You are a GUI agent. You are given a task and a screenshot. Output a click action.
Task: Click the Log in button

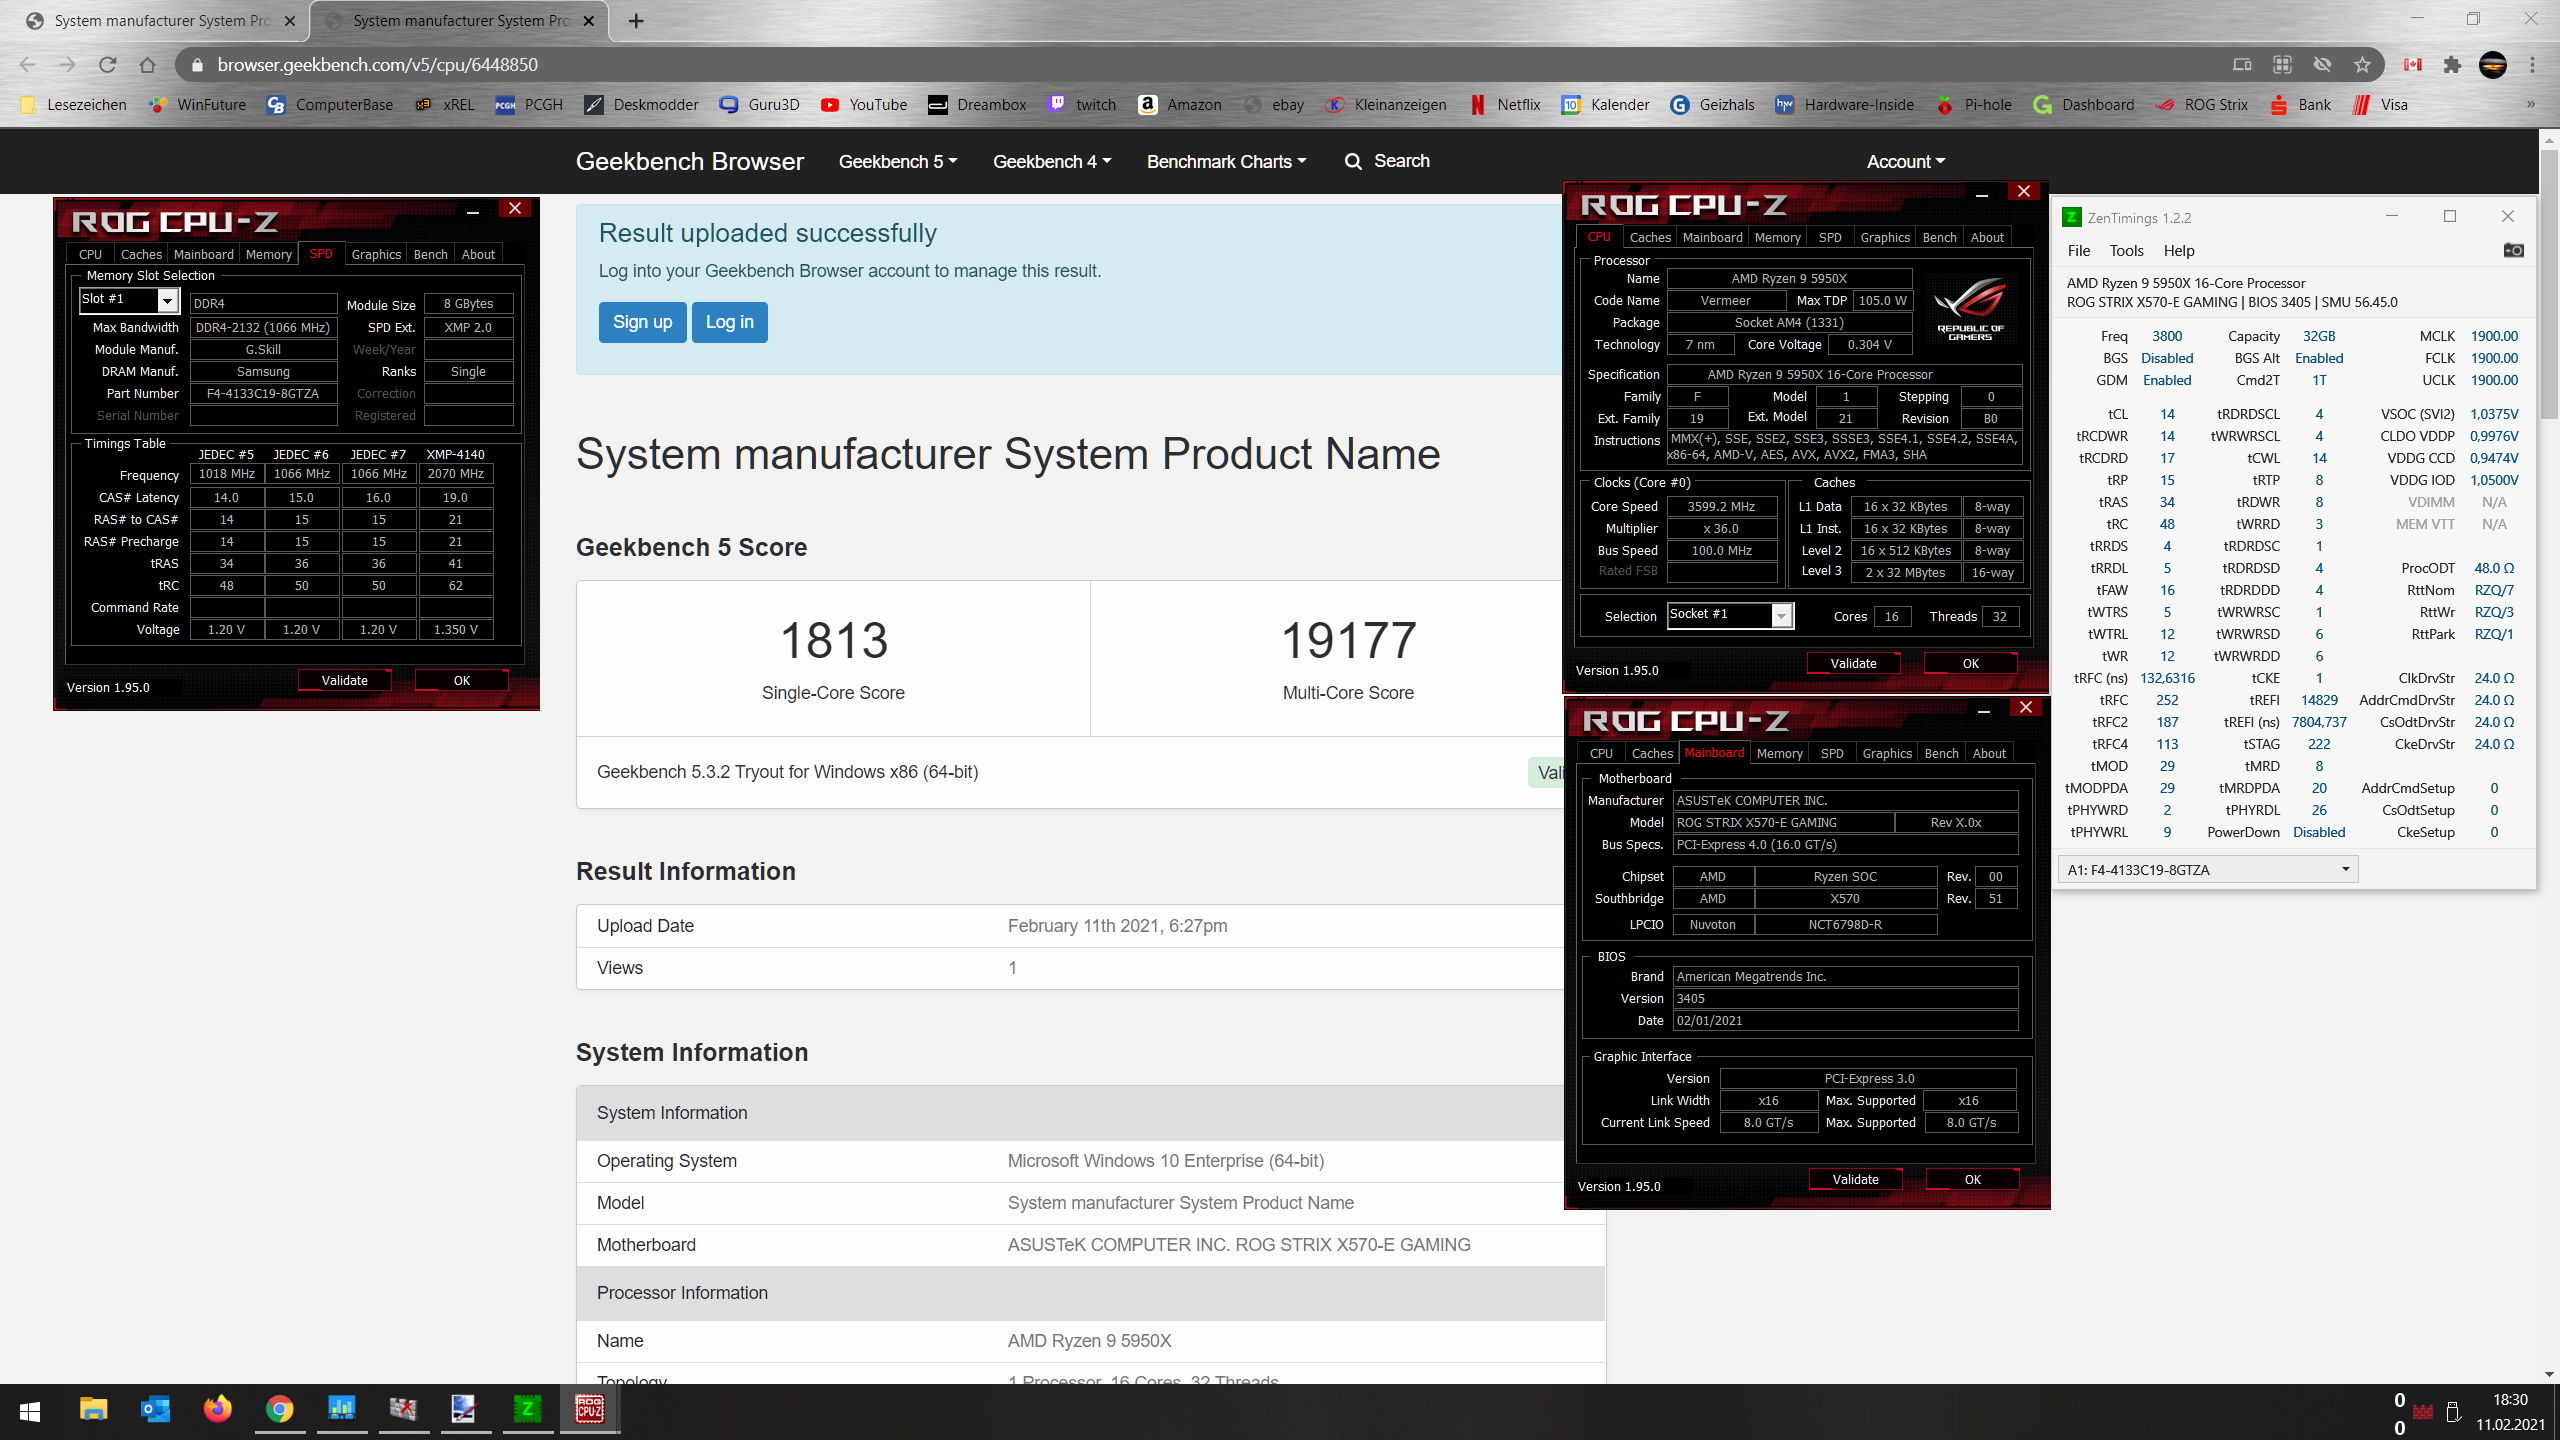pyautogui.click(x=730, y=322)
